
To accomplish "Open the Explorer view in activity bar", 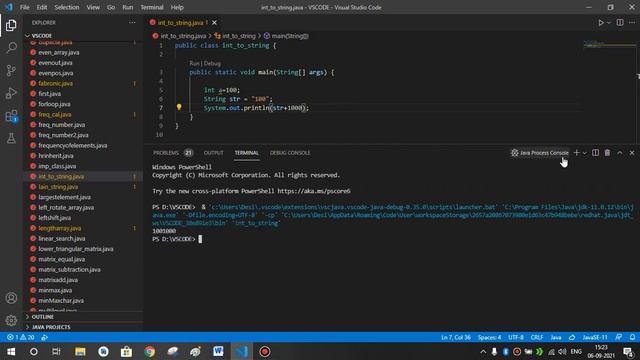I will [11, 25].
